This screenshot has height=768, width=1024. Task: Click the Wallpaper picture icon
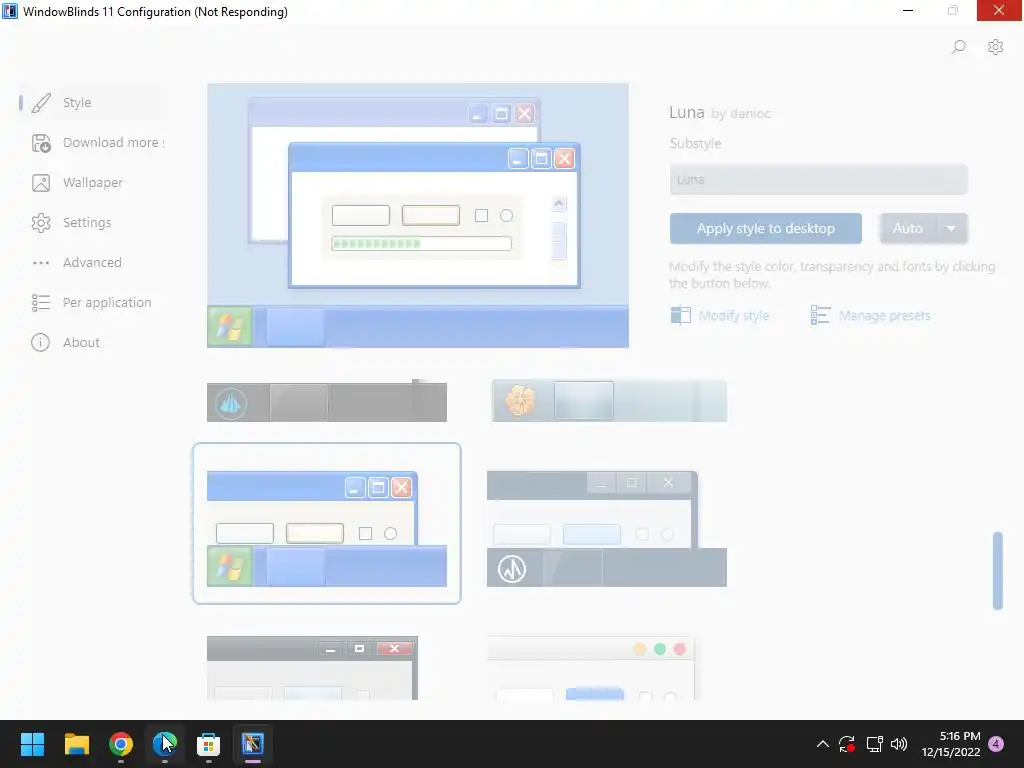41,183
